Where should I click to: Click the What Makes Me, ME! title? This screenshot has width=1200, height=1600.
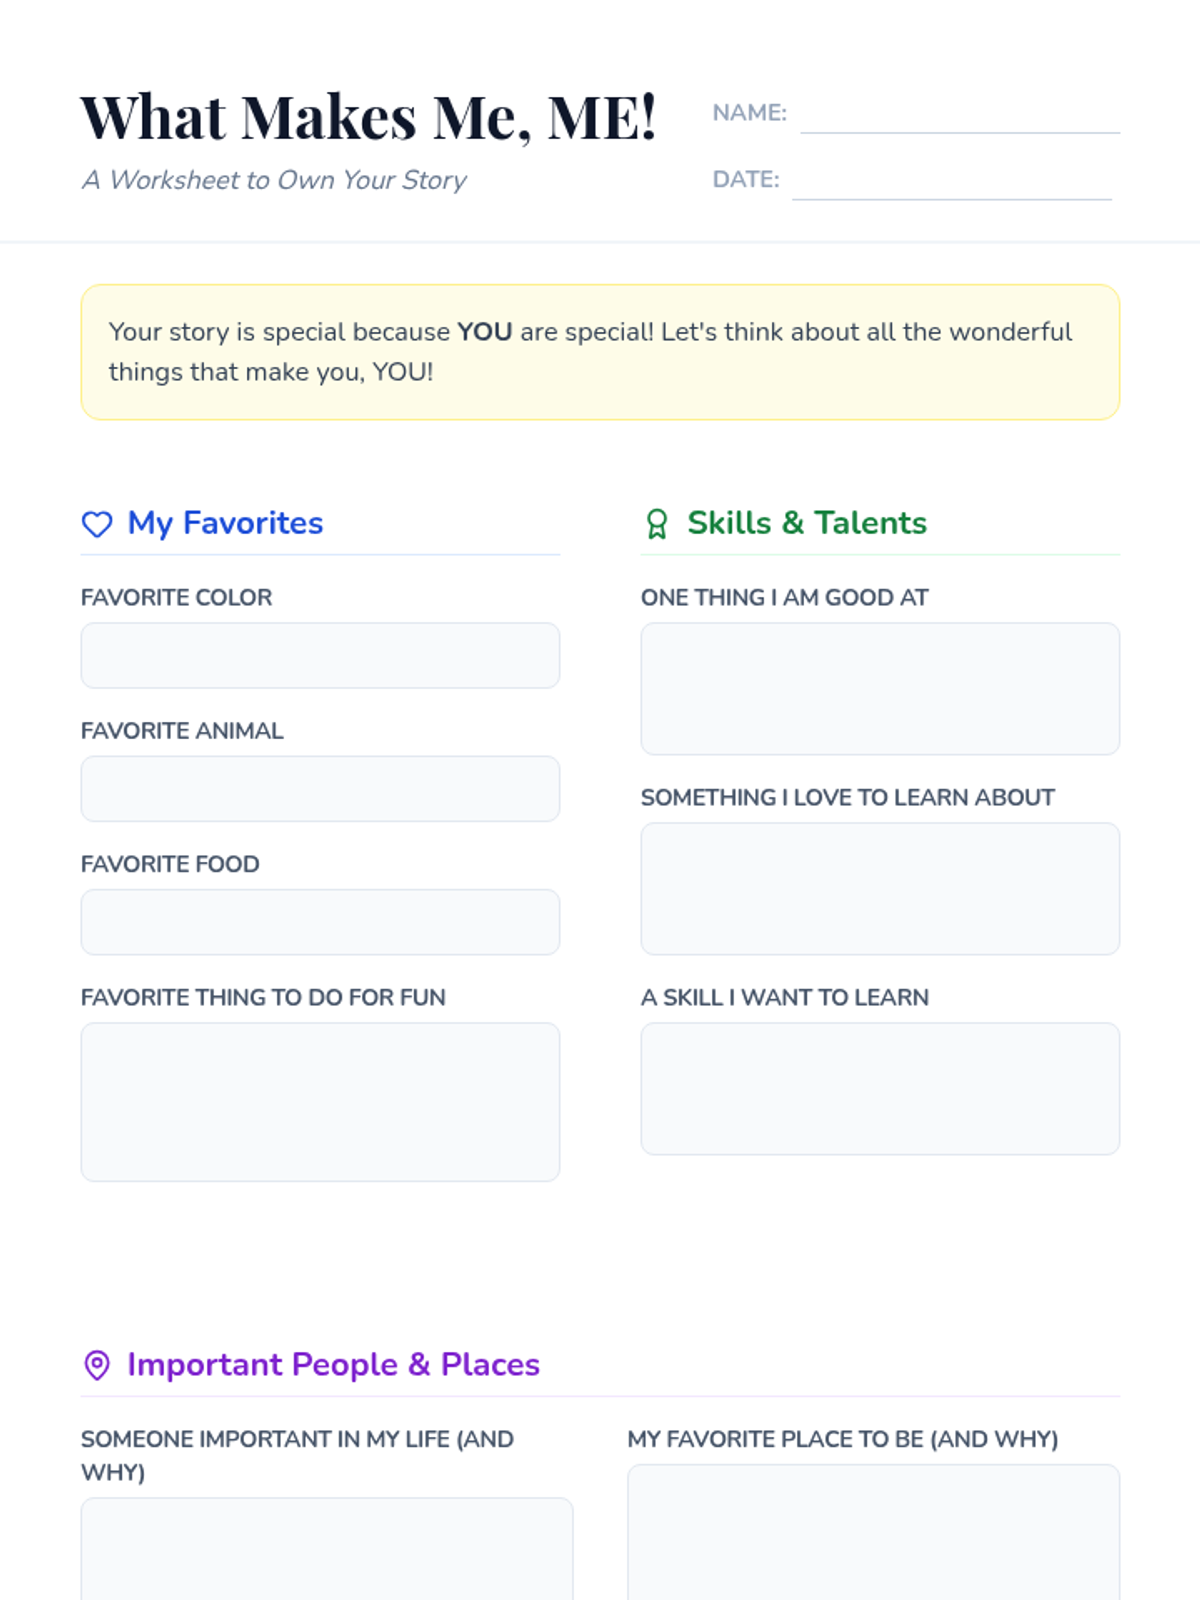click(369, 117)
